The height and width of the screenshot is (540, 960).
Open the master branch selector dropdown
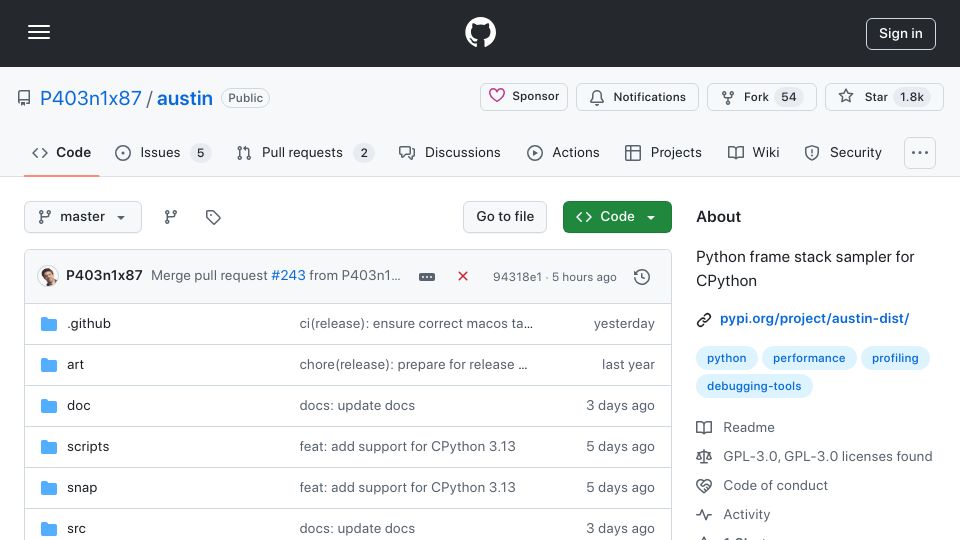click(x=83, y=217)
